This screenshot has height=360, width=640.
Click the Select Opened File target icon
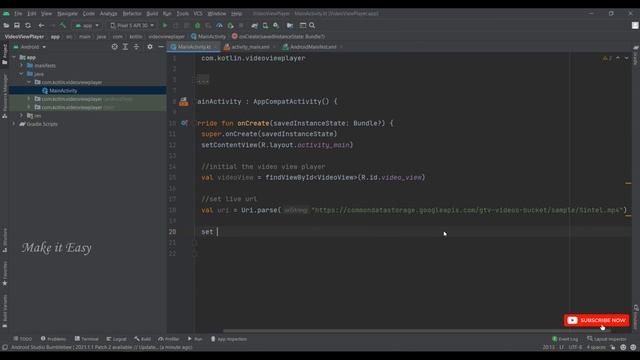pos(115,47)
